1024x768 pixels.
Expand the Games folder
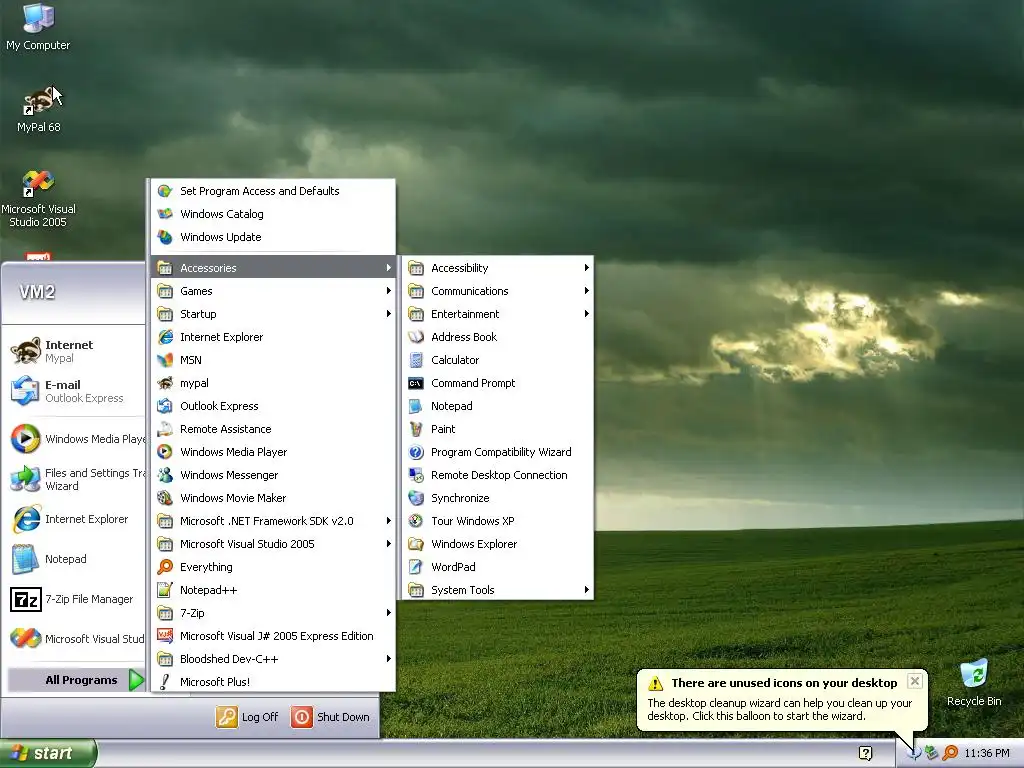[x=273, y=291]
